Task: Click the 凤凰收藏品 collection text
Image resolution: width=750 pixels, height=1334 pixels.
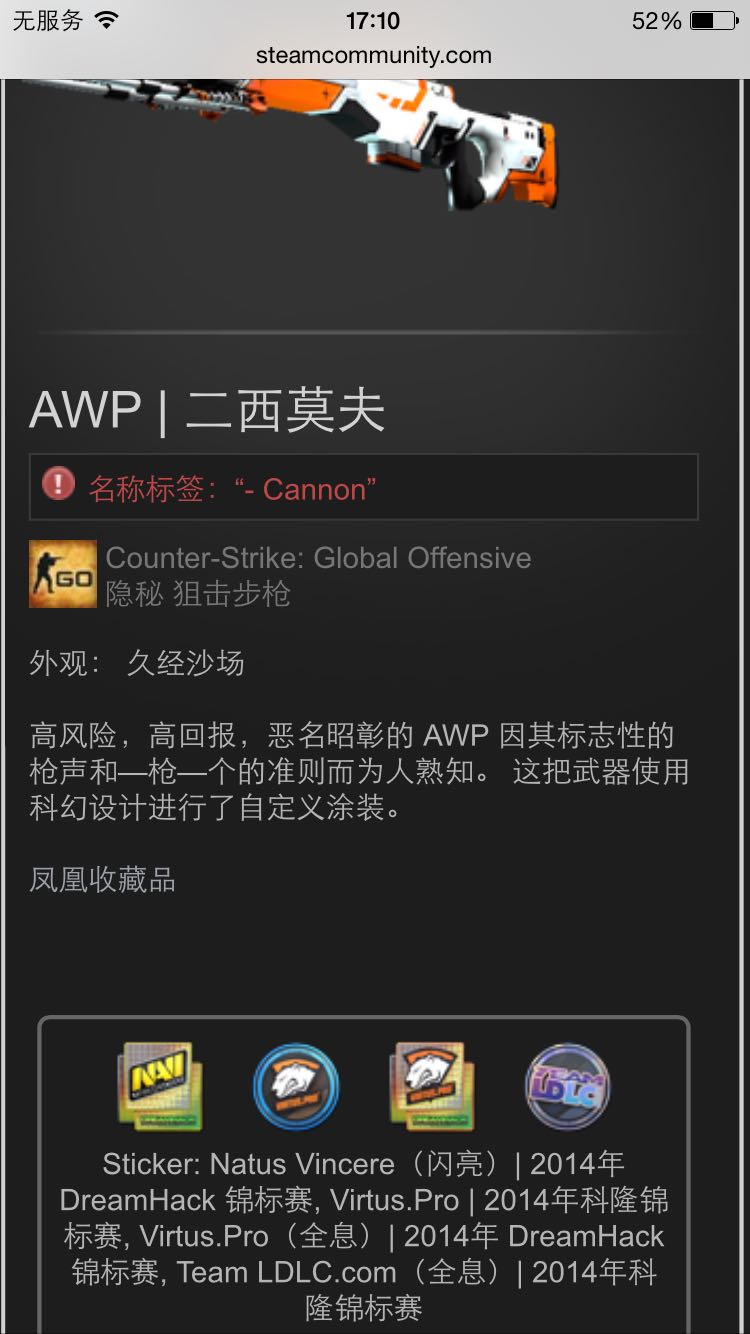Action: click(103, 880)
